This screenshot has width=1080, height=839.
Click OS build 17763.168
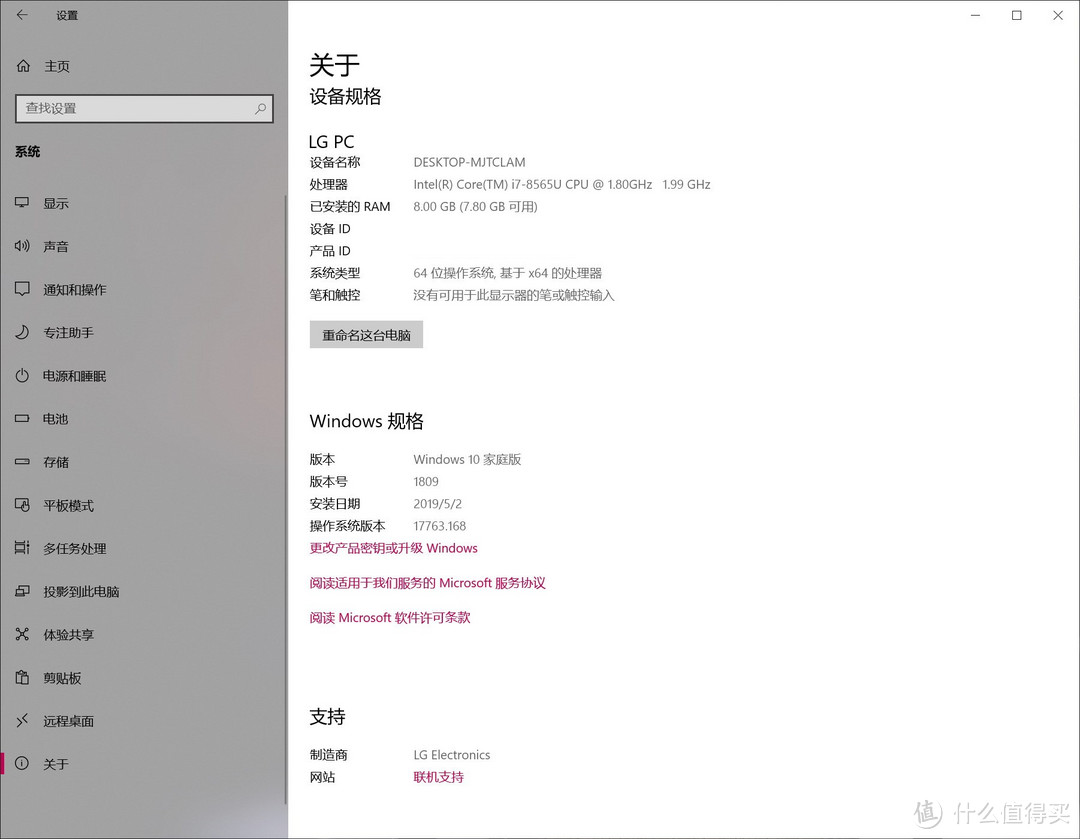[x=439, y=526]
